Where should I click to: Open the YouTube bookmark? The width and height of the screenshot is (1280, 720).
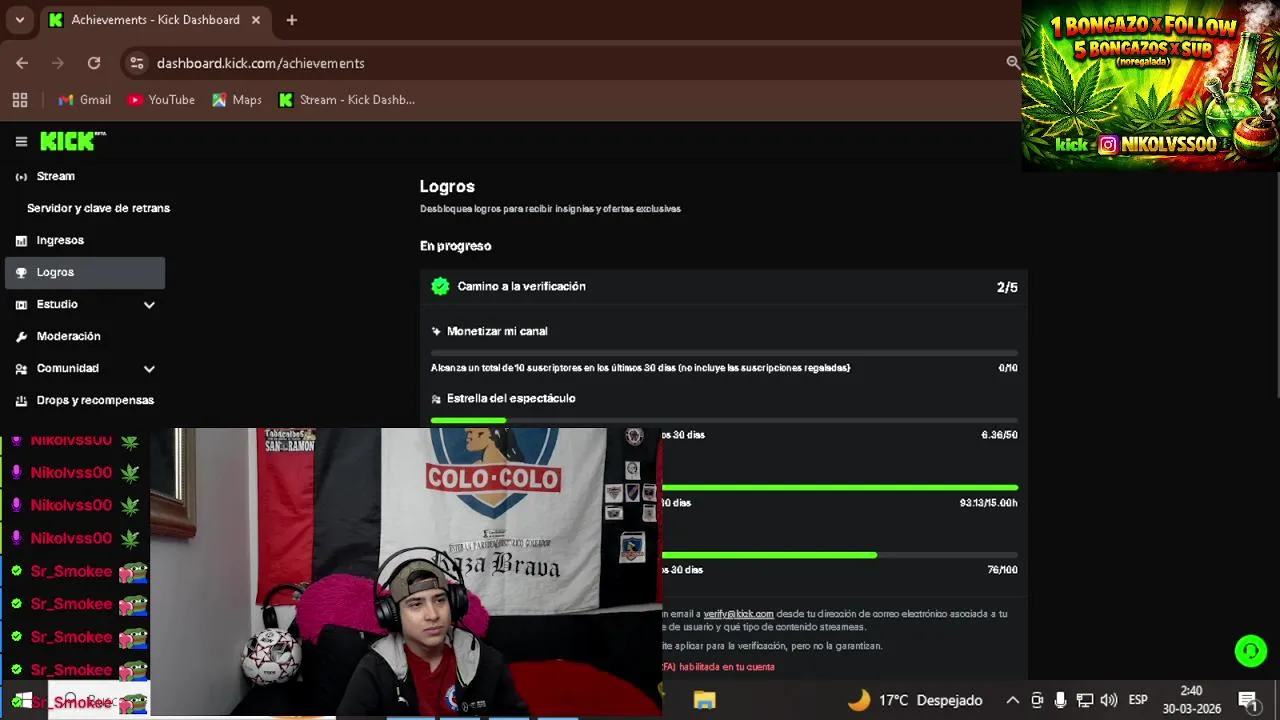pos(161,100)
